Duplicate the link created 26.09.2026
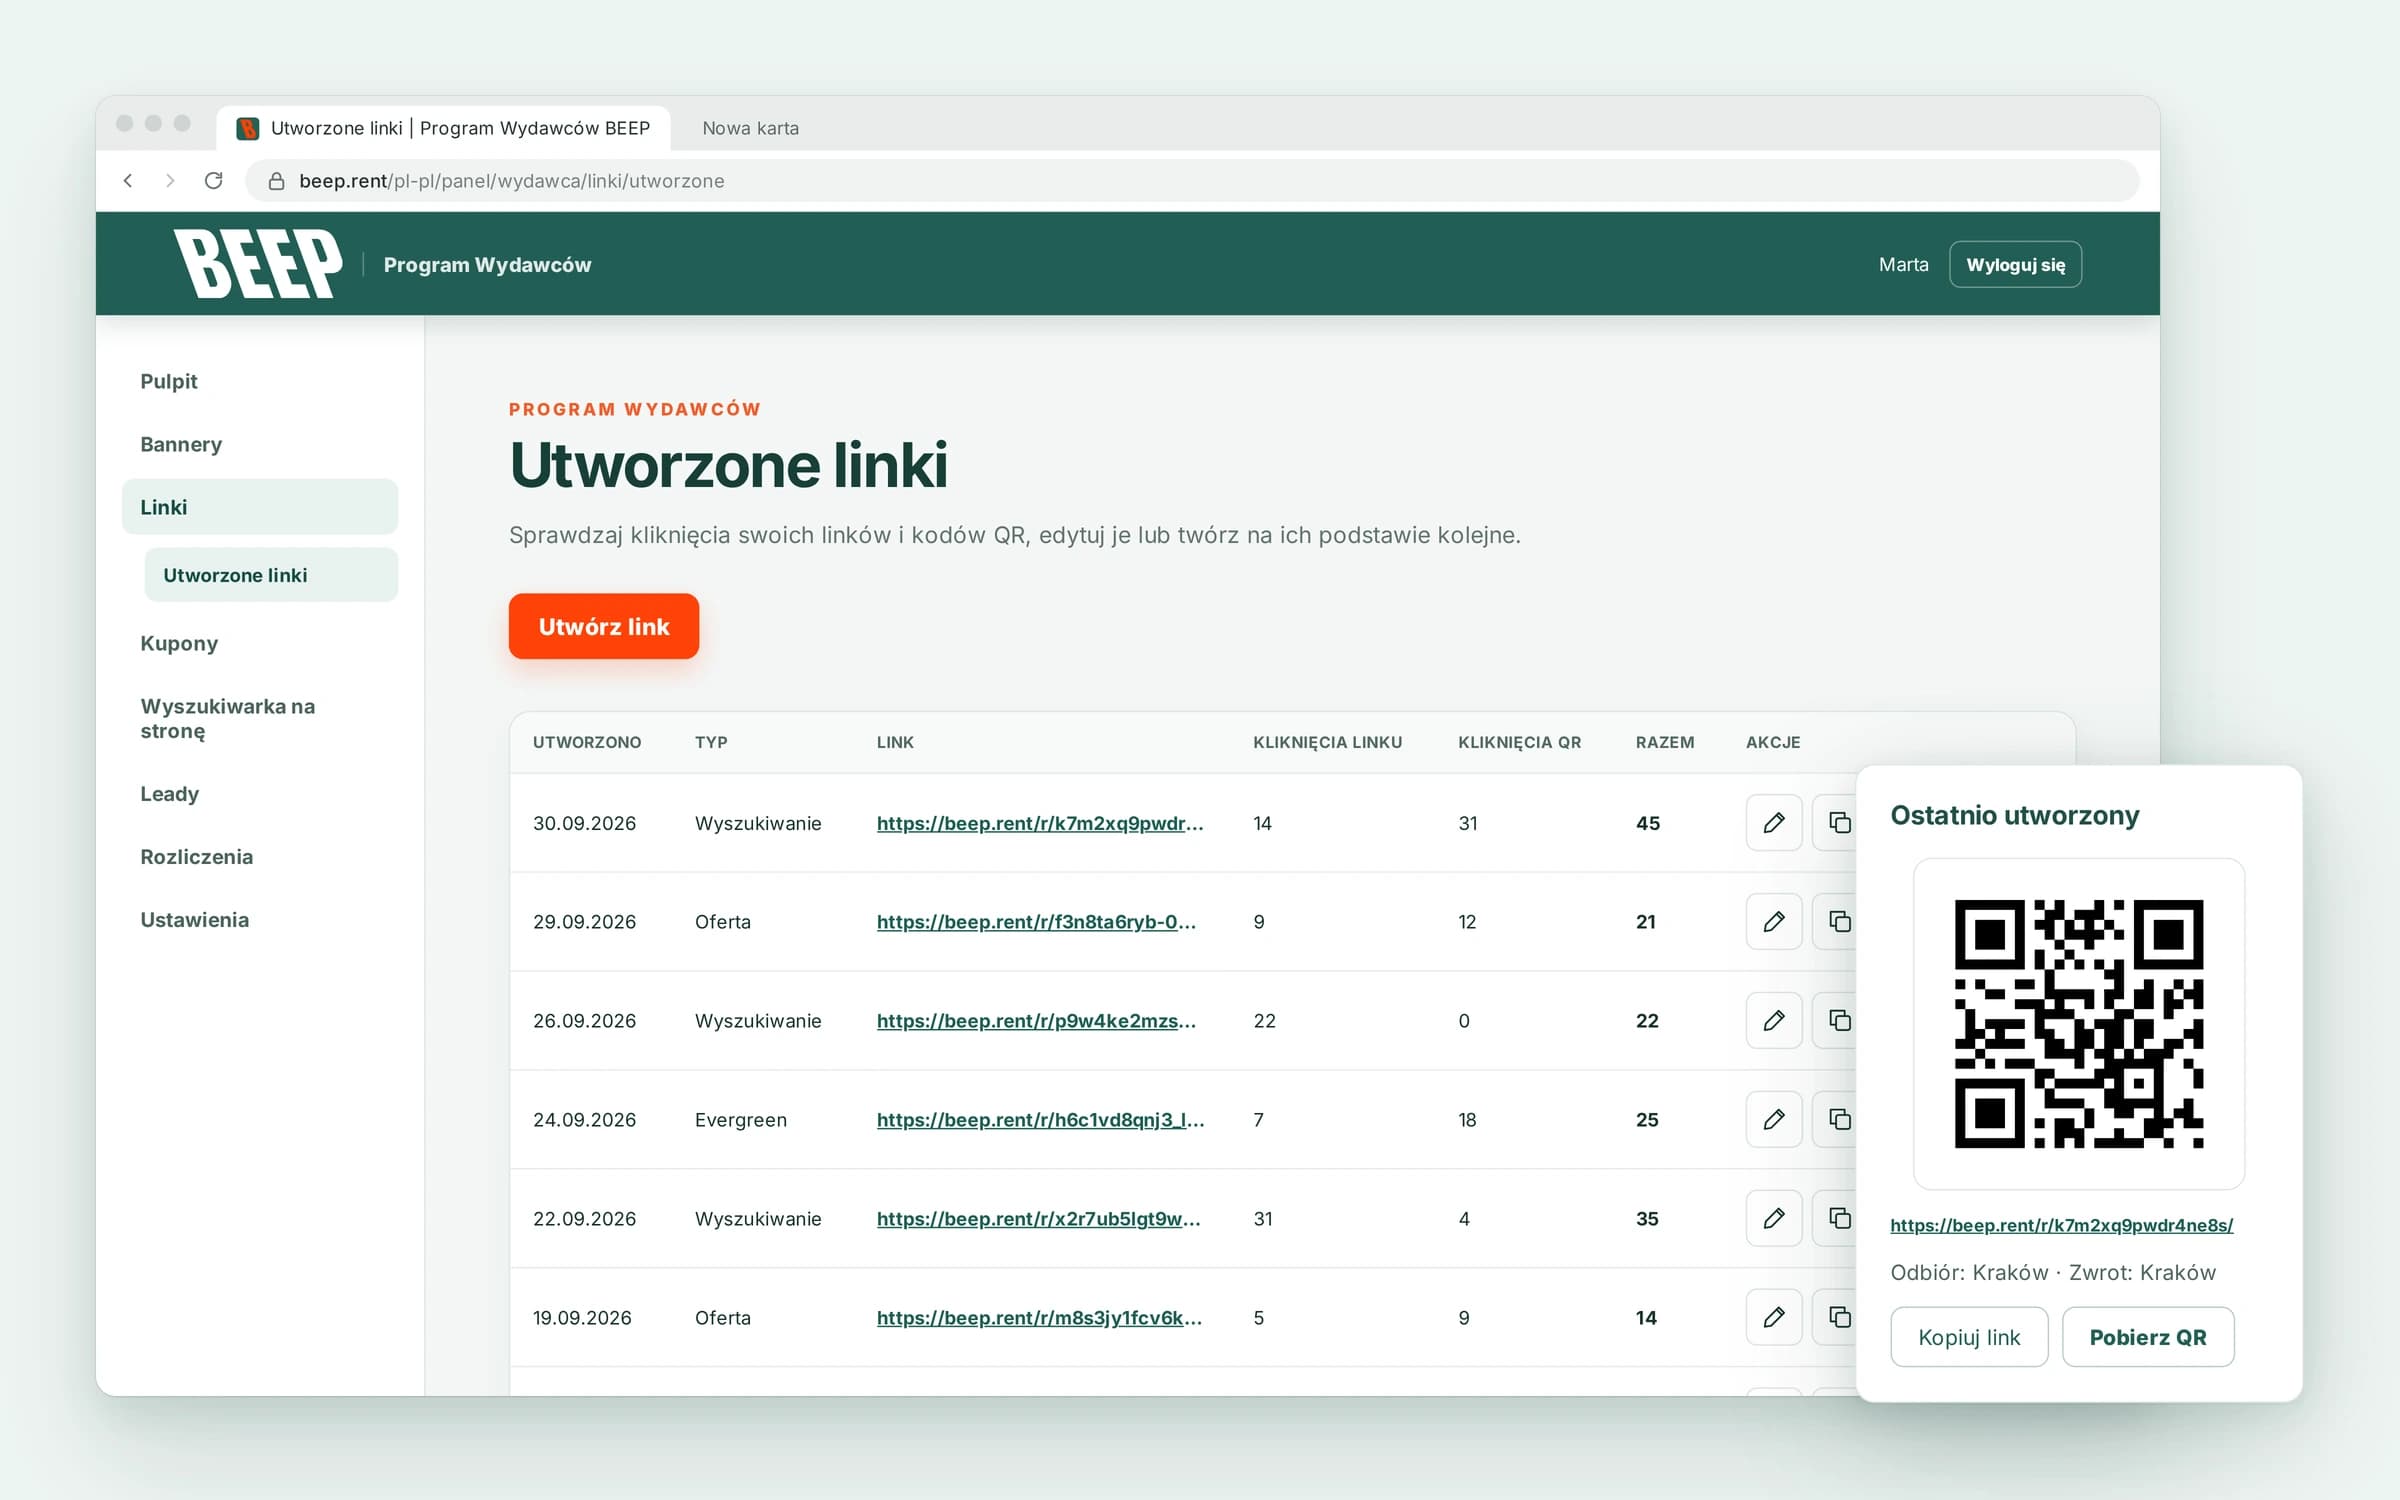 click(1836, 1020)
